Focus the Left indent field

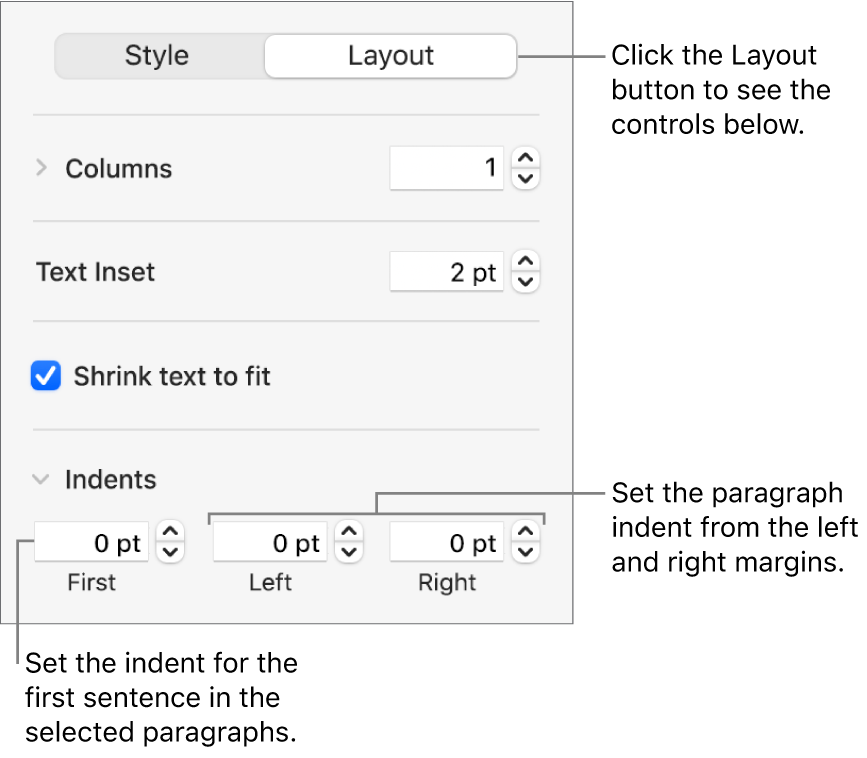pyautogui.click(x=270, y=543)
